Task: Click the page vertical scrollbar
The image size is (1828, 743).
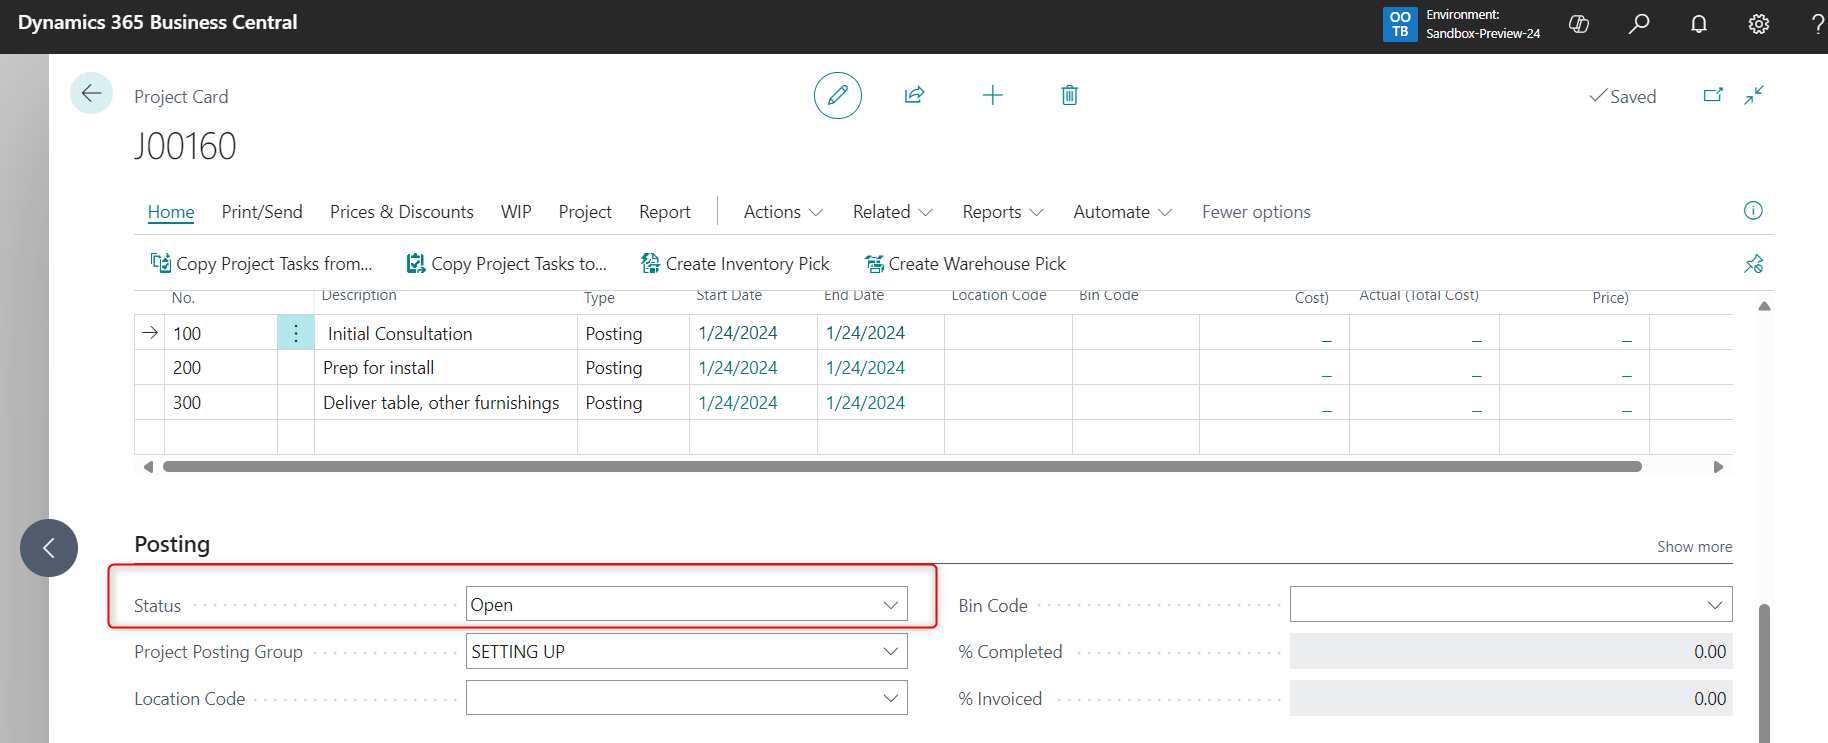Action: [x=1764, y=672]
